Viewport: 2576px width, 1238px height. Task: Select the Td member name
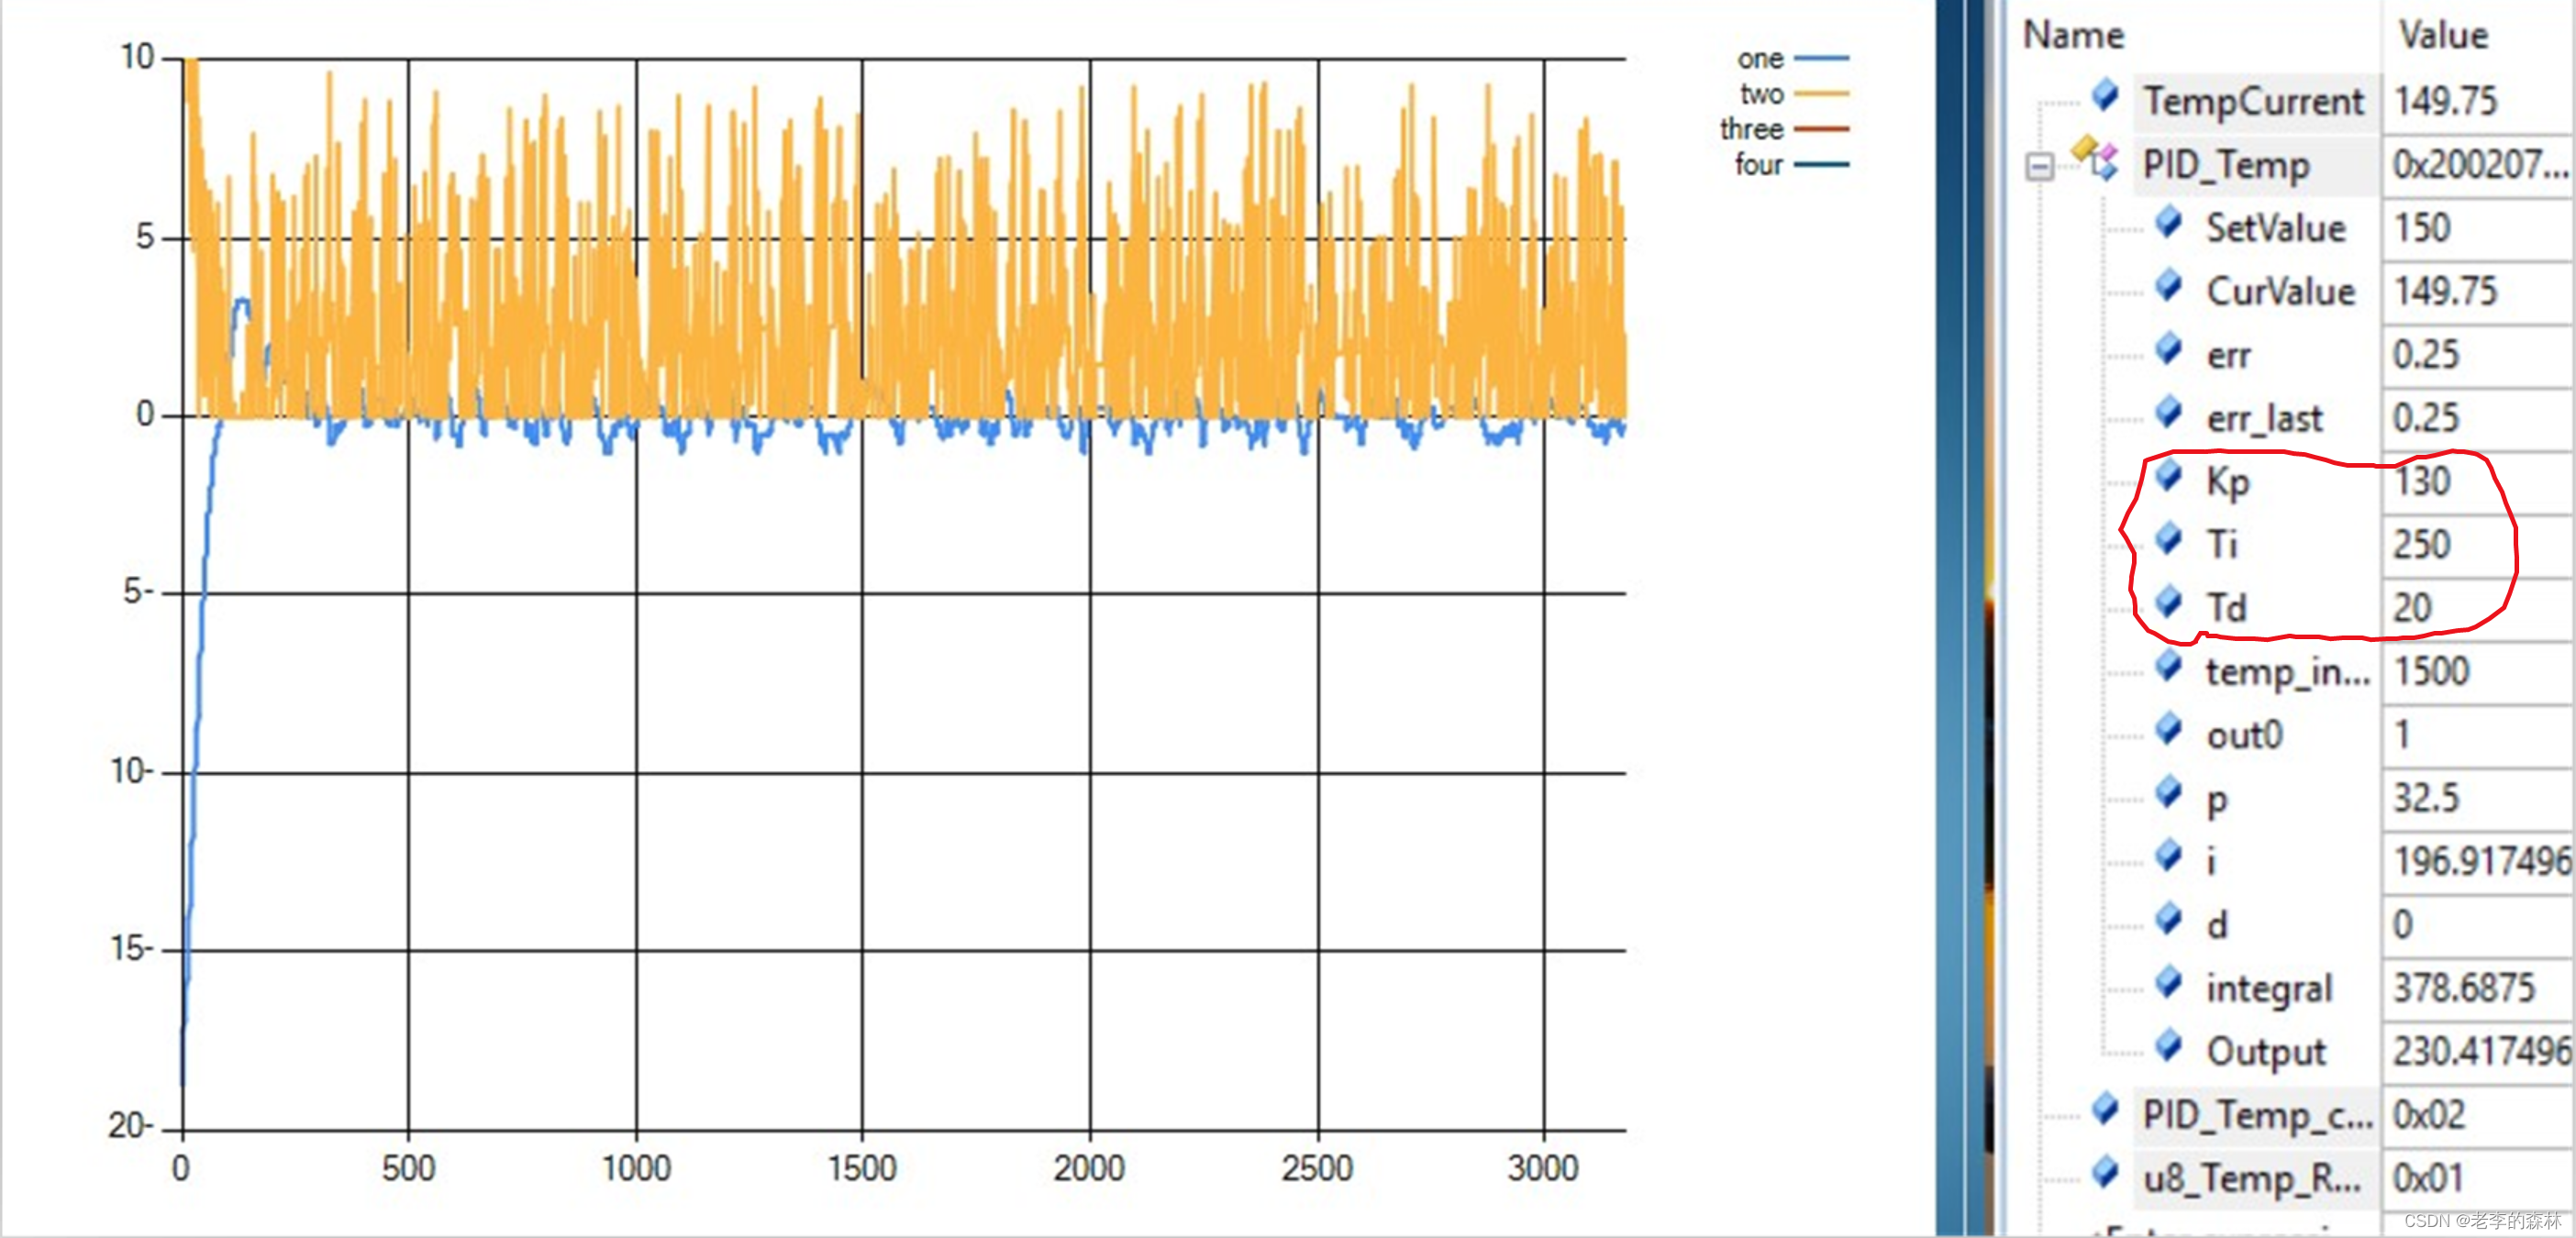tap(2226, 608)
